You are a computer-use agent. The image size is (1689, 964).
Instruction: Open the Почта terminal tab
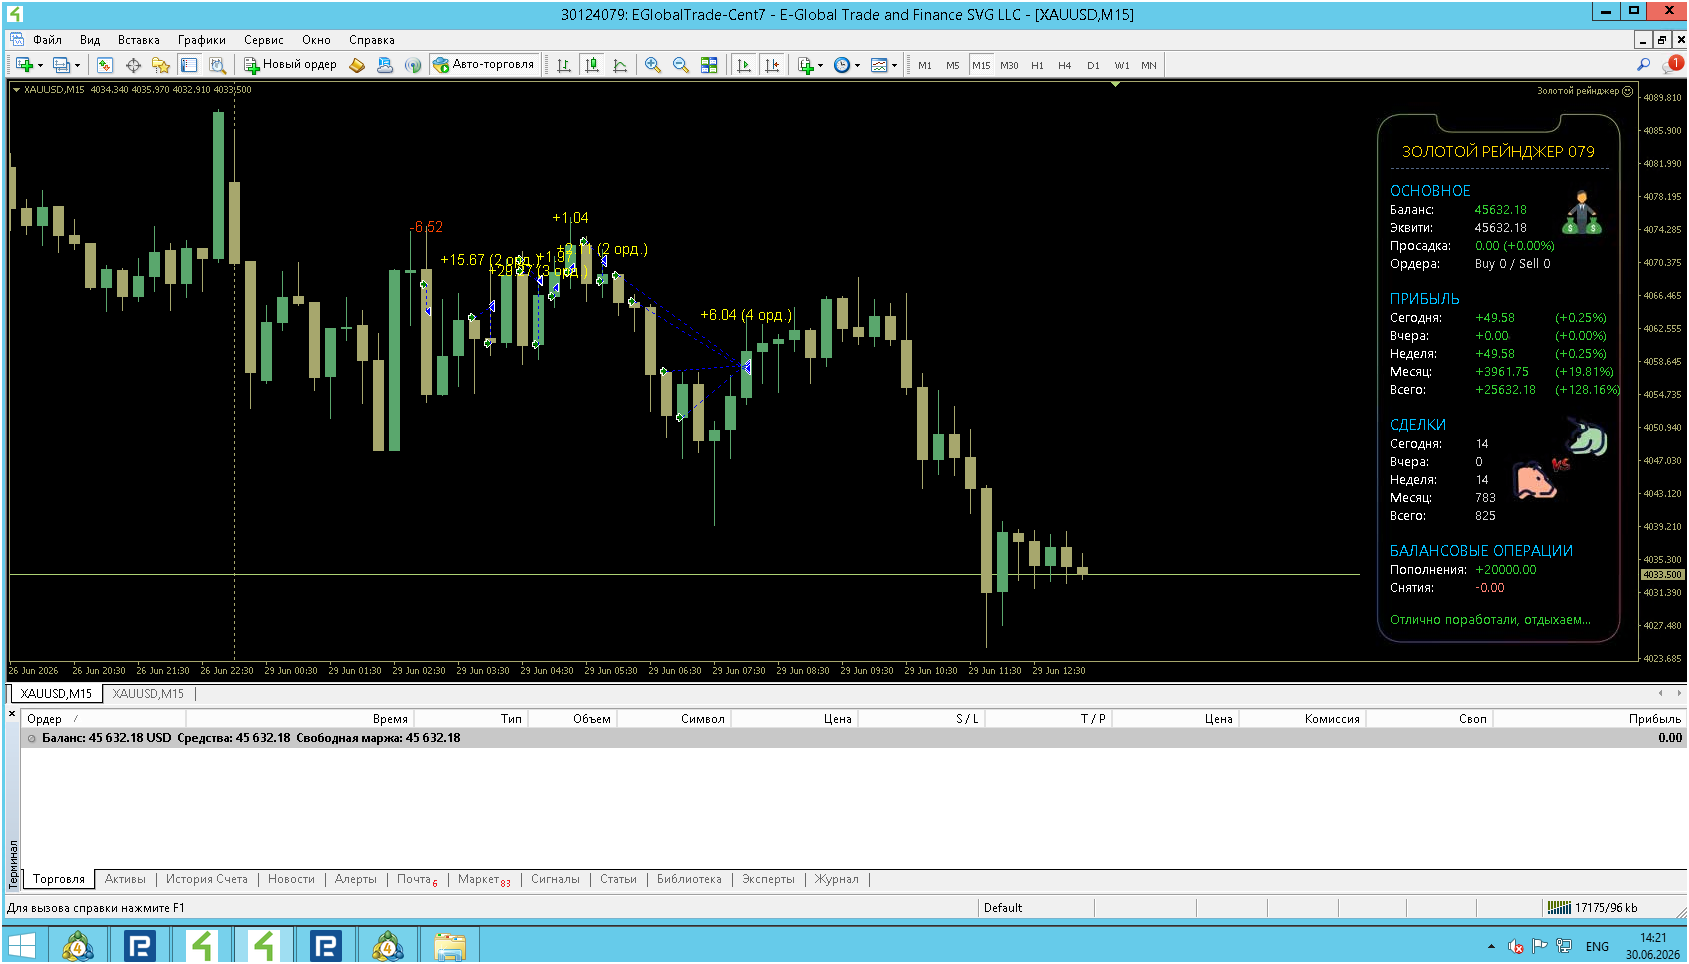click(x=416, y=880)
